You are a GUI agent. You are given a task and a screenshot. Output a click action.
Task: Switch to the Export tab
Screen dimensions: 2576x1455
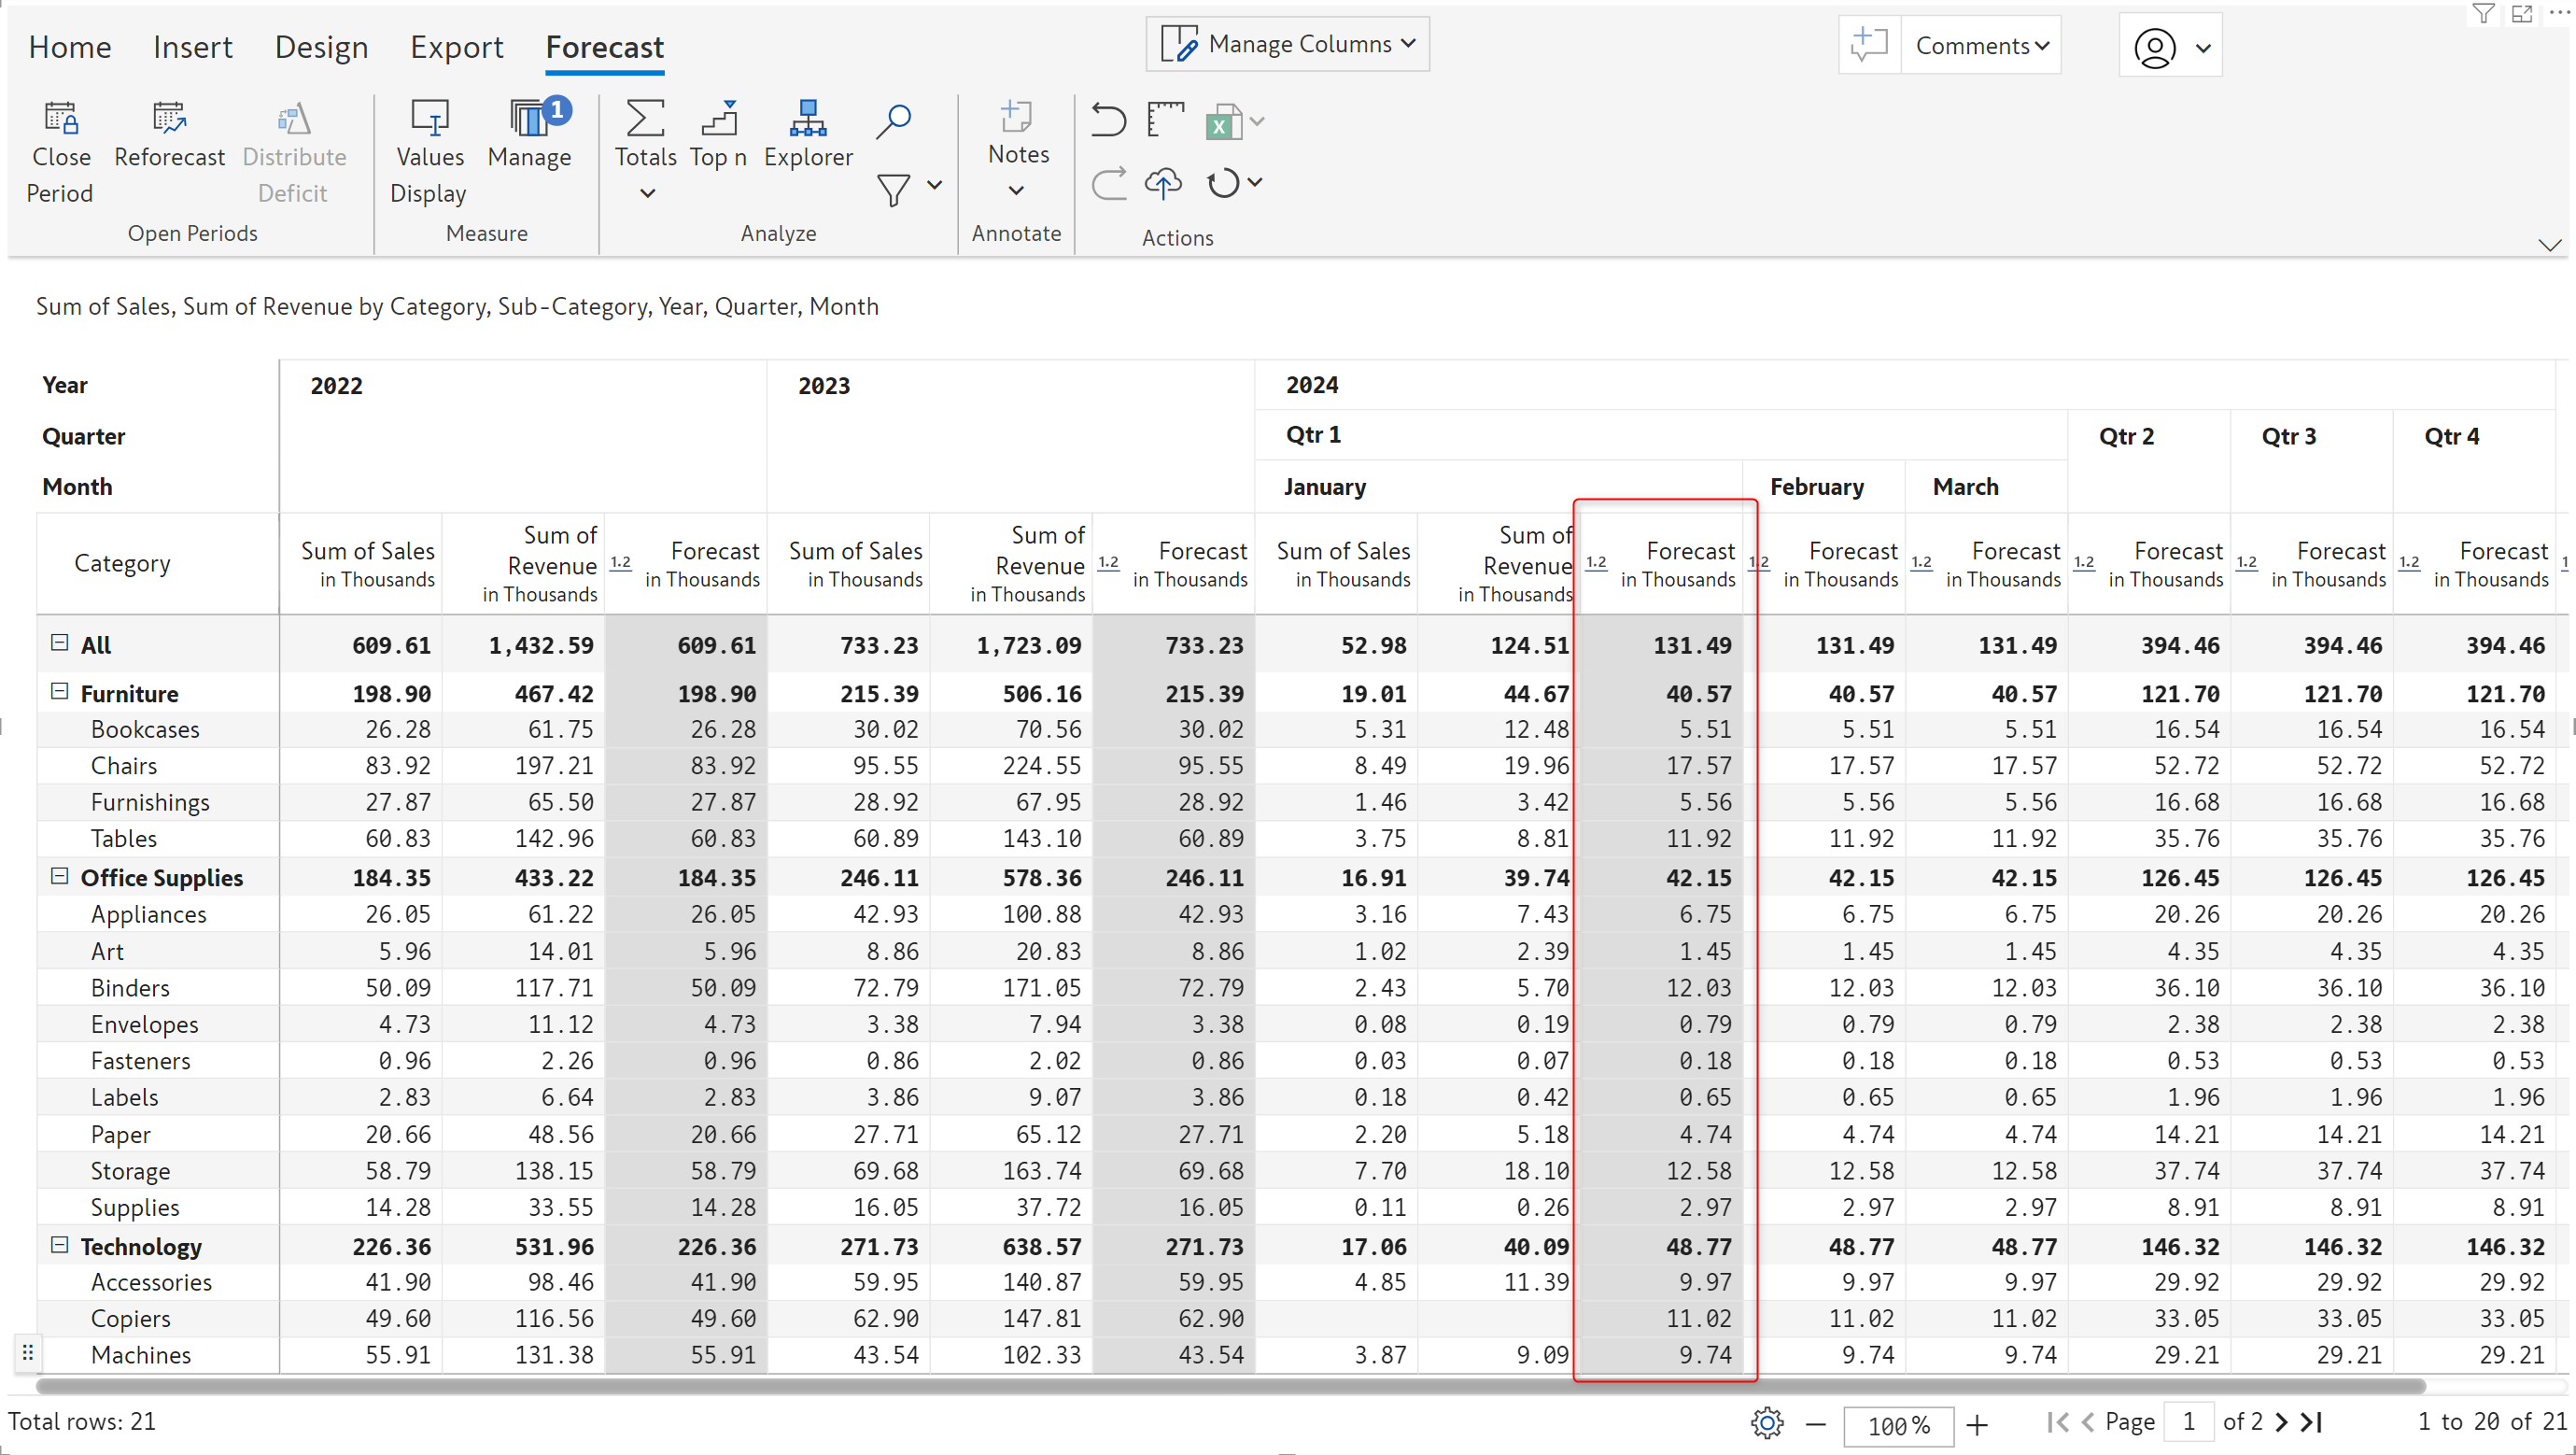pyautogui.click(x=456, y=47)
